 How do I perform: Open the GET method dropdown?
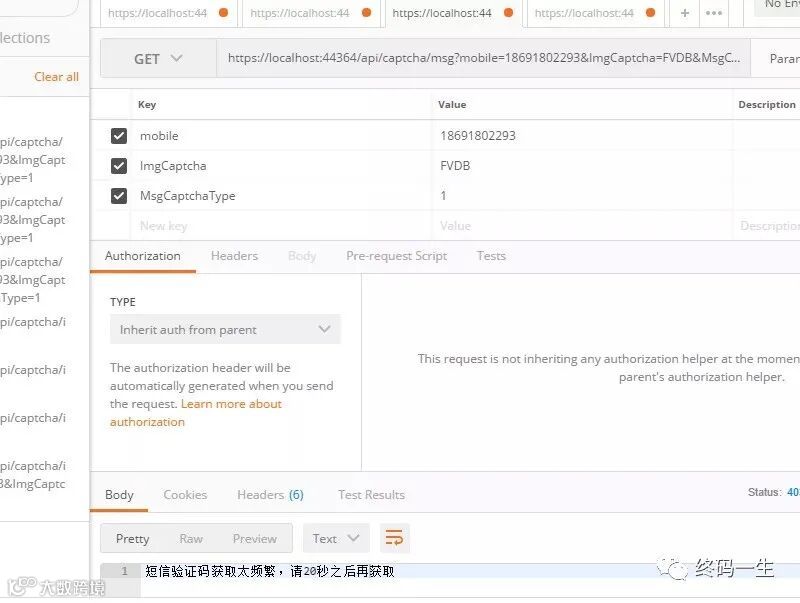point(158,59)
